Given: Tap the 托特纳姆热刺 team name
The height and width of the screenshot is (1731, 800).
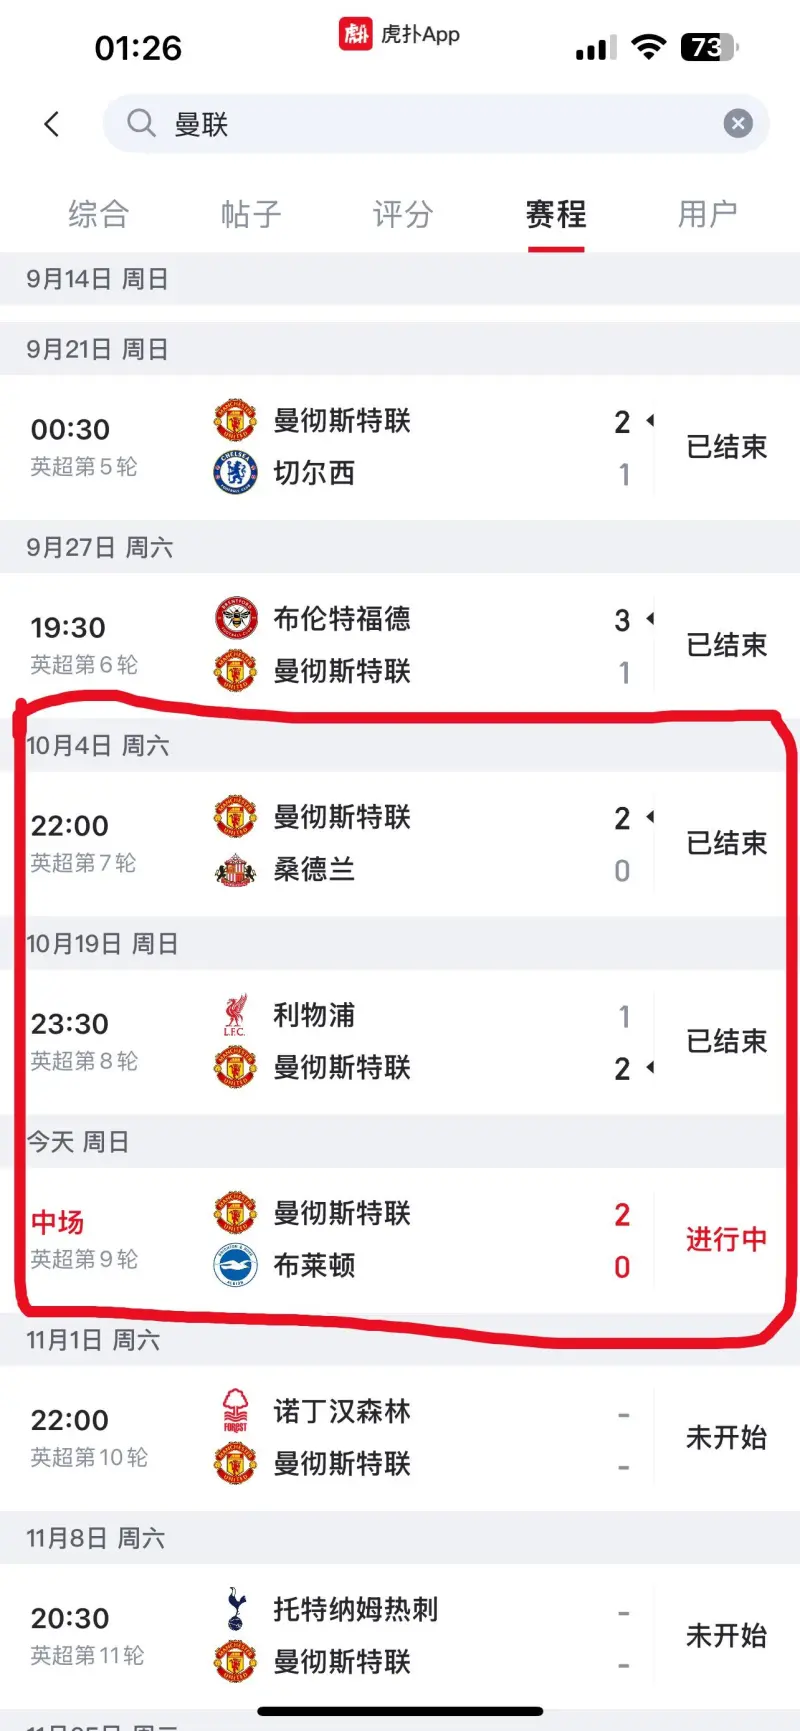Looking at the screenshot, I should [x=356, y=1610].
